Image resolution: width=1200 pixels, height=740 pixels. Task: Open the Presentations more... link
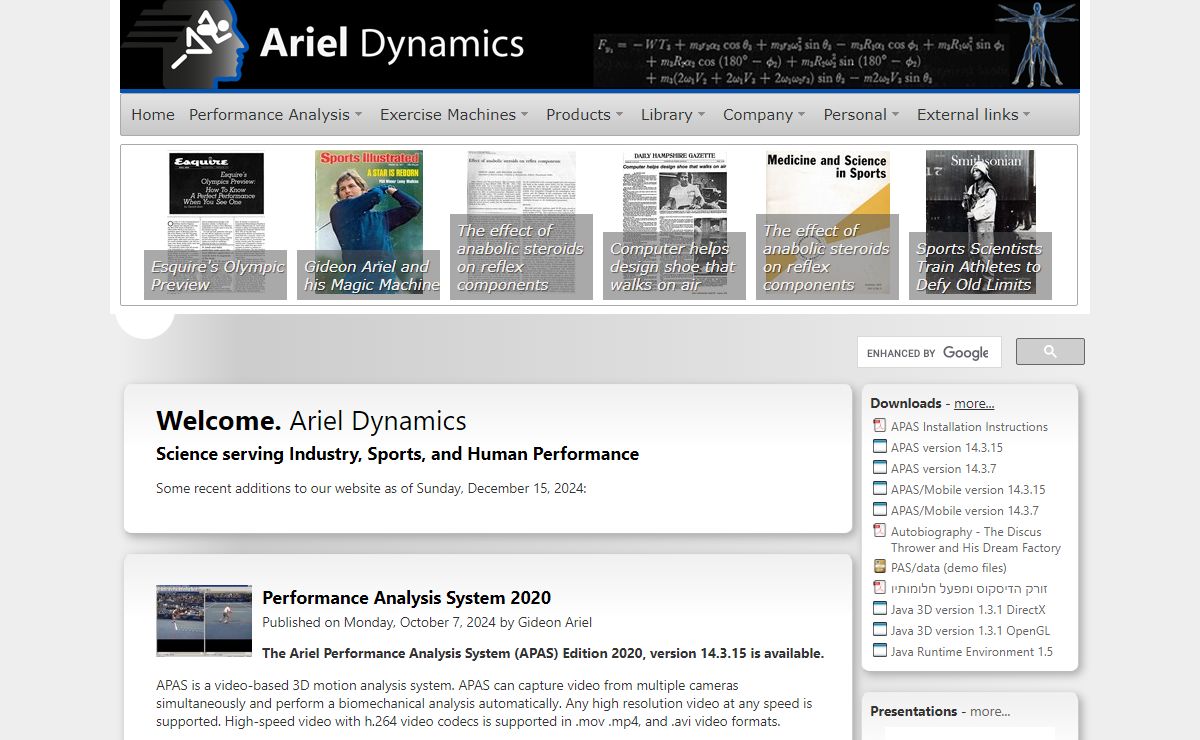[990, 712]
